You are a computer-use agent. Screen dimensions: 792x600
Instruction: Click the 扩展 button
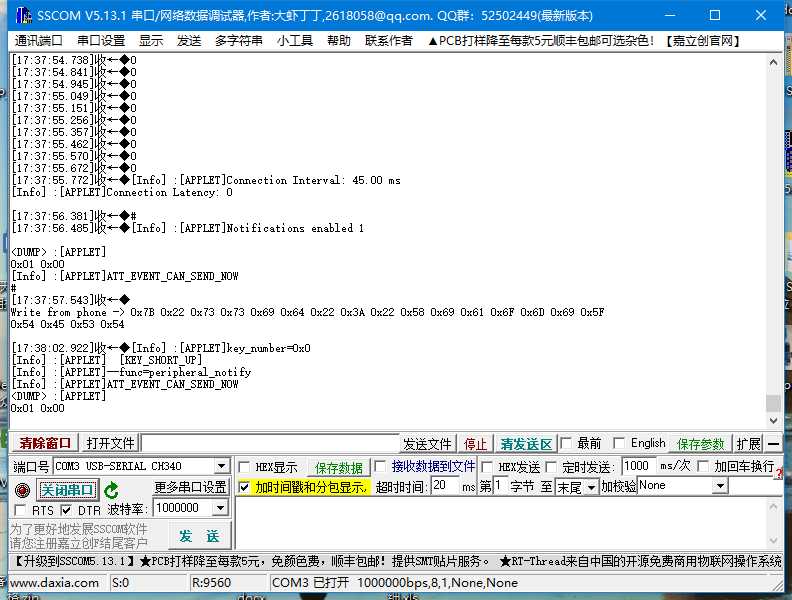pos(748,444)
